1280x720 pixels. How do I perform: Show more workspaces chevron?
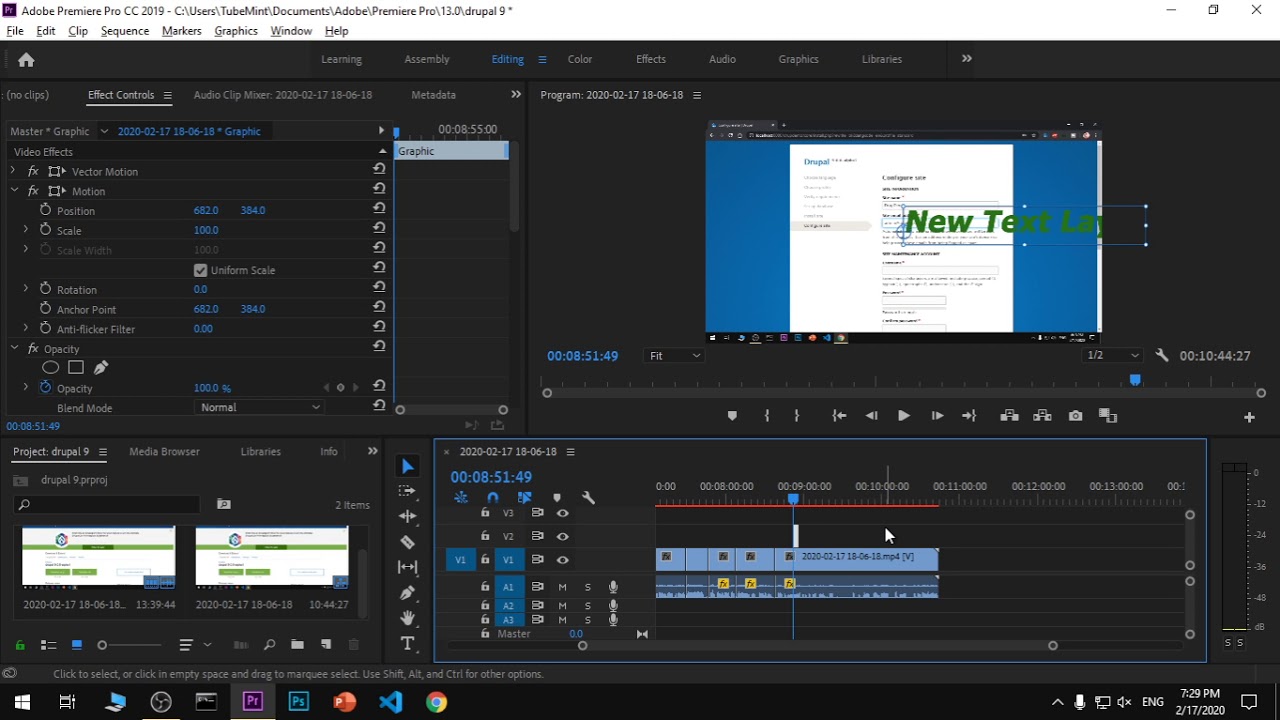point(966,58)
